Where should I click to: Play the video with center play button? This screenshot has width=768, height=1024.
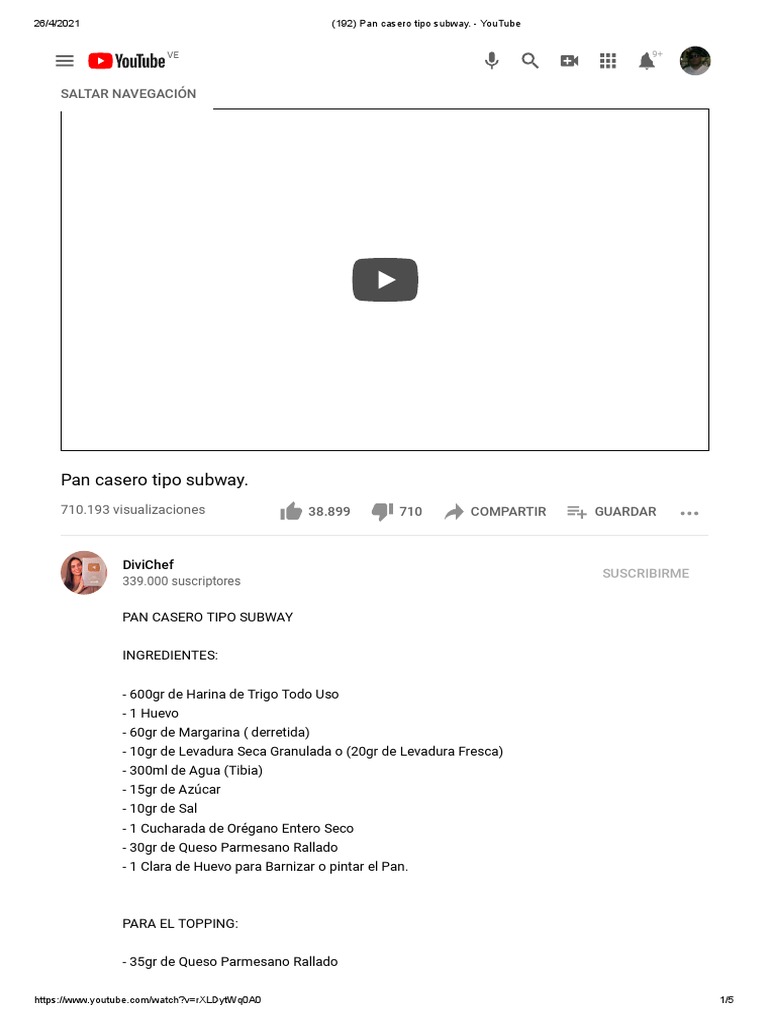[385, 280]
